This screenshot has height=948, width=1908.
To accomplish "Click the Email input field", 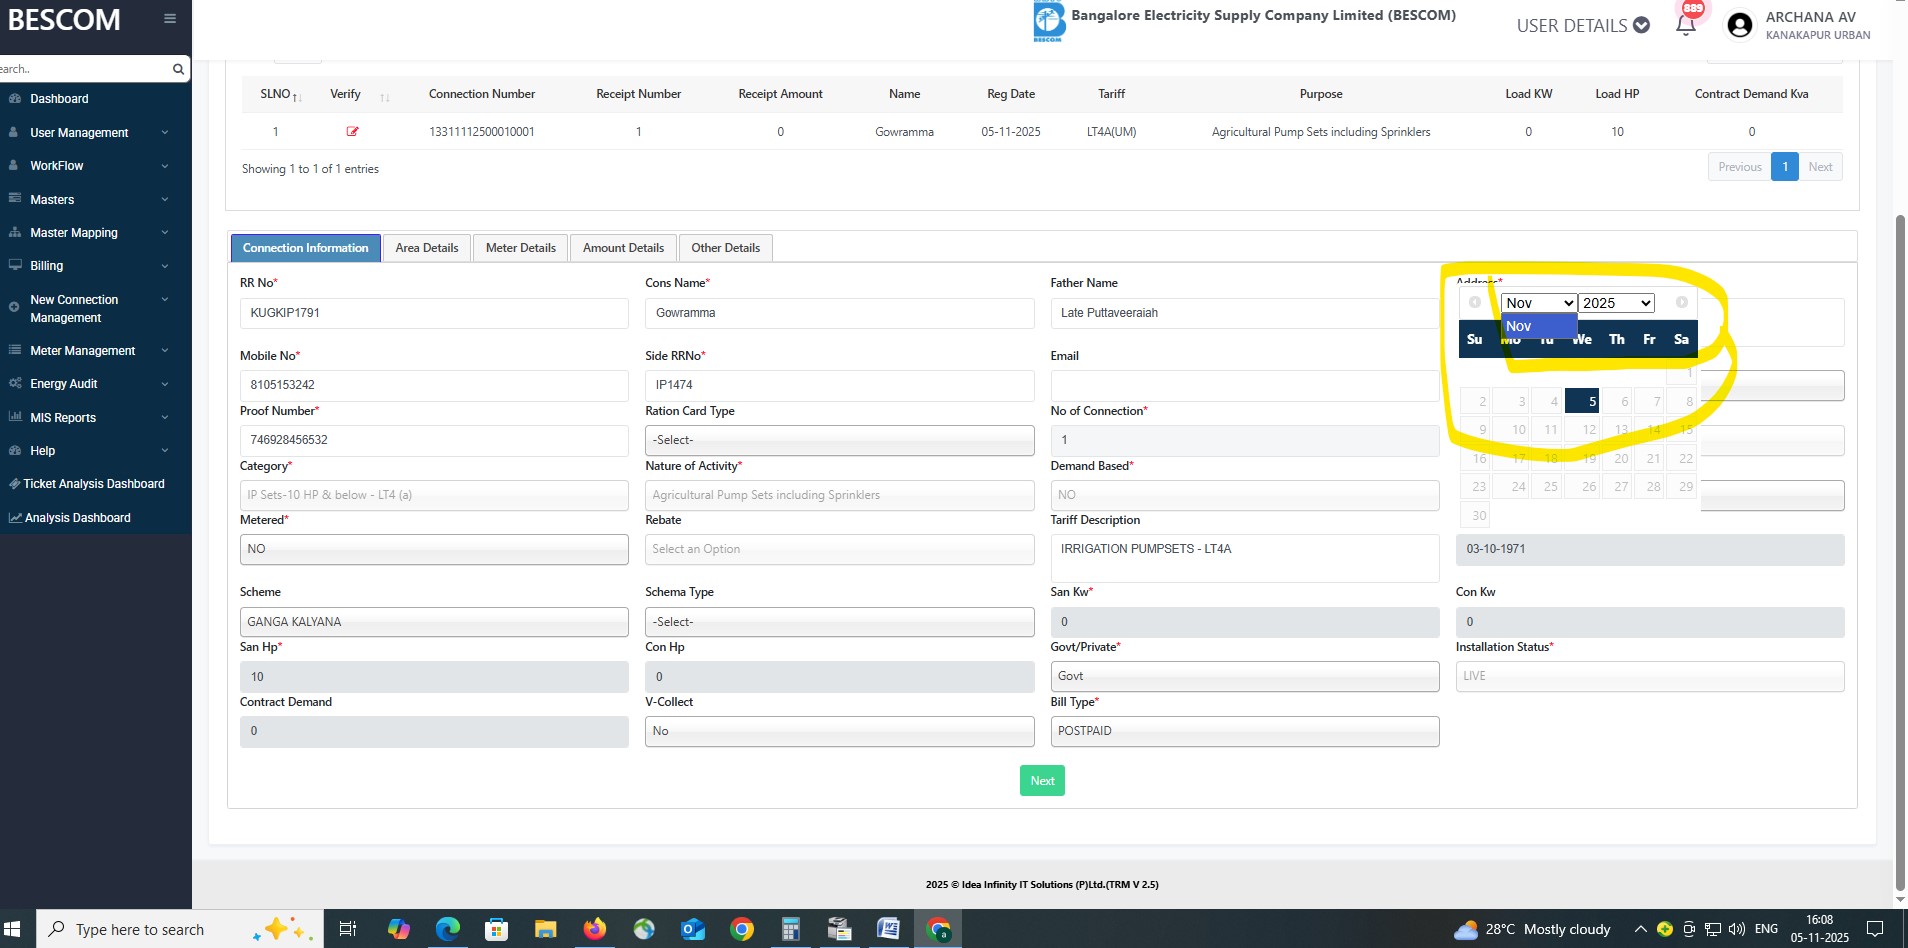I will click(x=1244, y=385).
